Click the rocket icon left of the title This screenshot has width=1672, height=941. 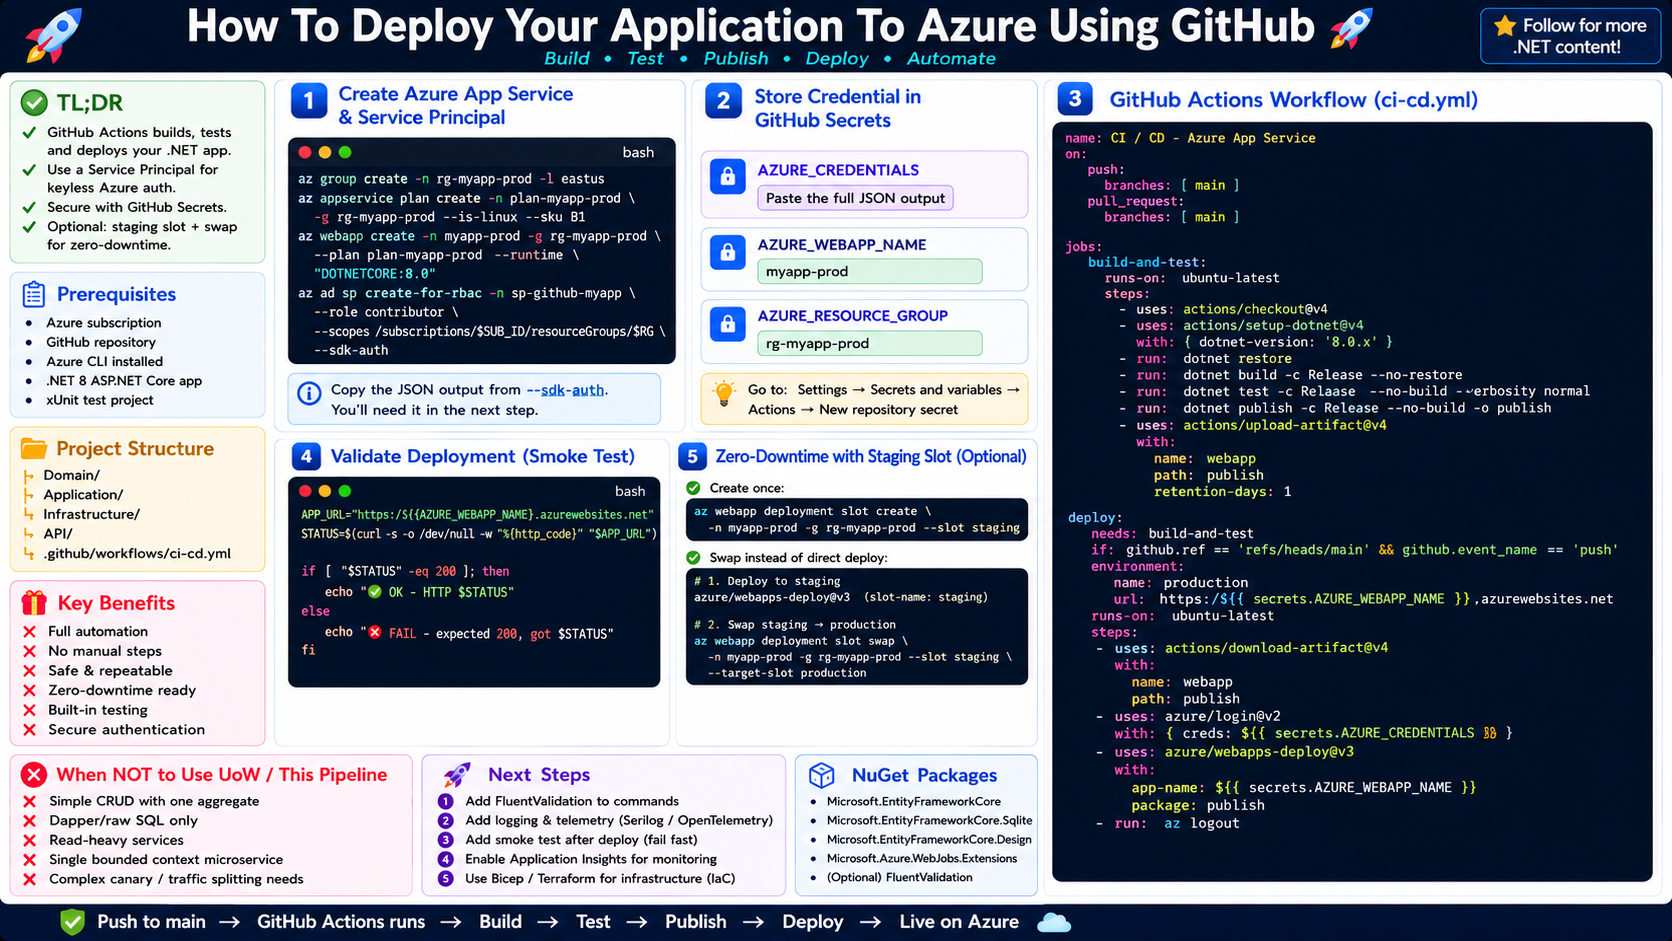click(53, 34)
